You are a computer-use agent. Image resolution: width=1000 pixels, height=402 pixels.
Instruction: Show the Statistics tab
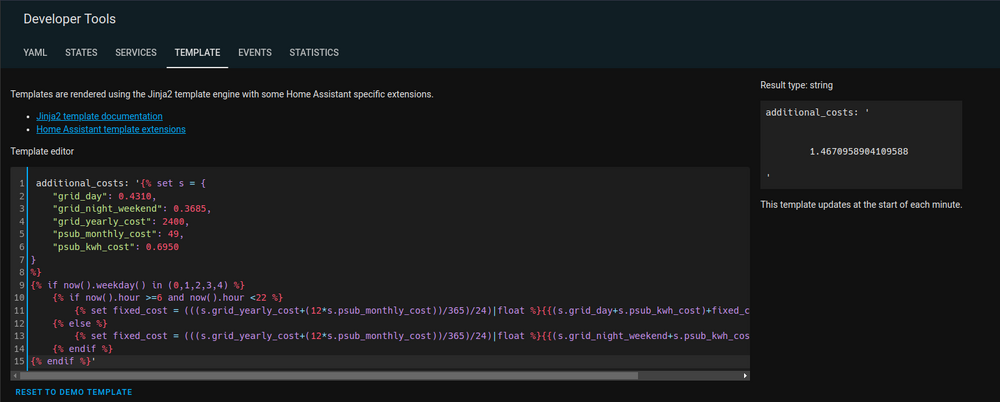point(314,52)
